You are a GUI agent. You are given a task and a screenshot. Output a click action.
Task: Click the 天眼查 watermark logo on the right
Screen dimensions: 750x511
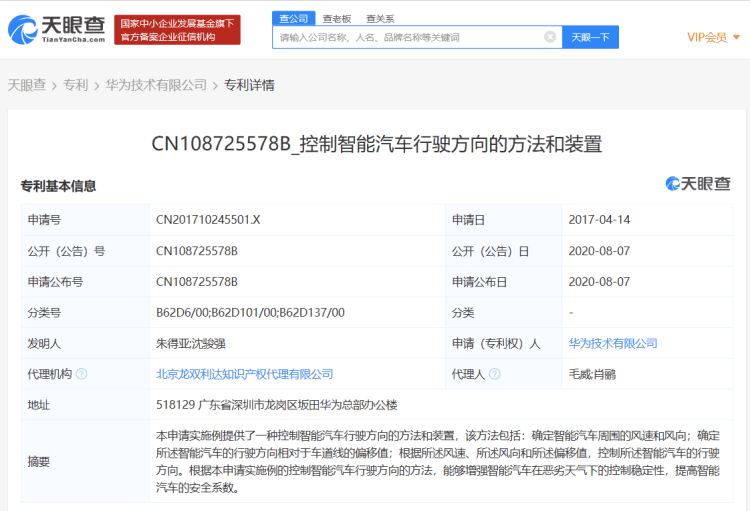point(698,184)
